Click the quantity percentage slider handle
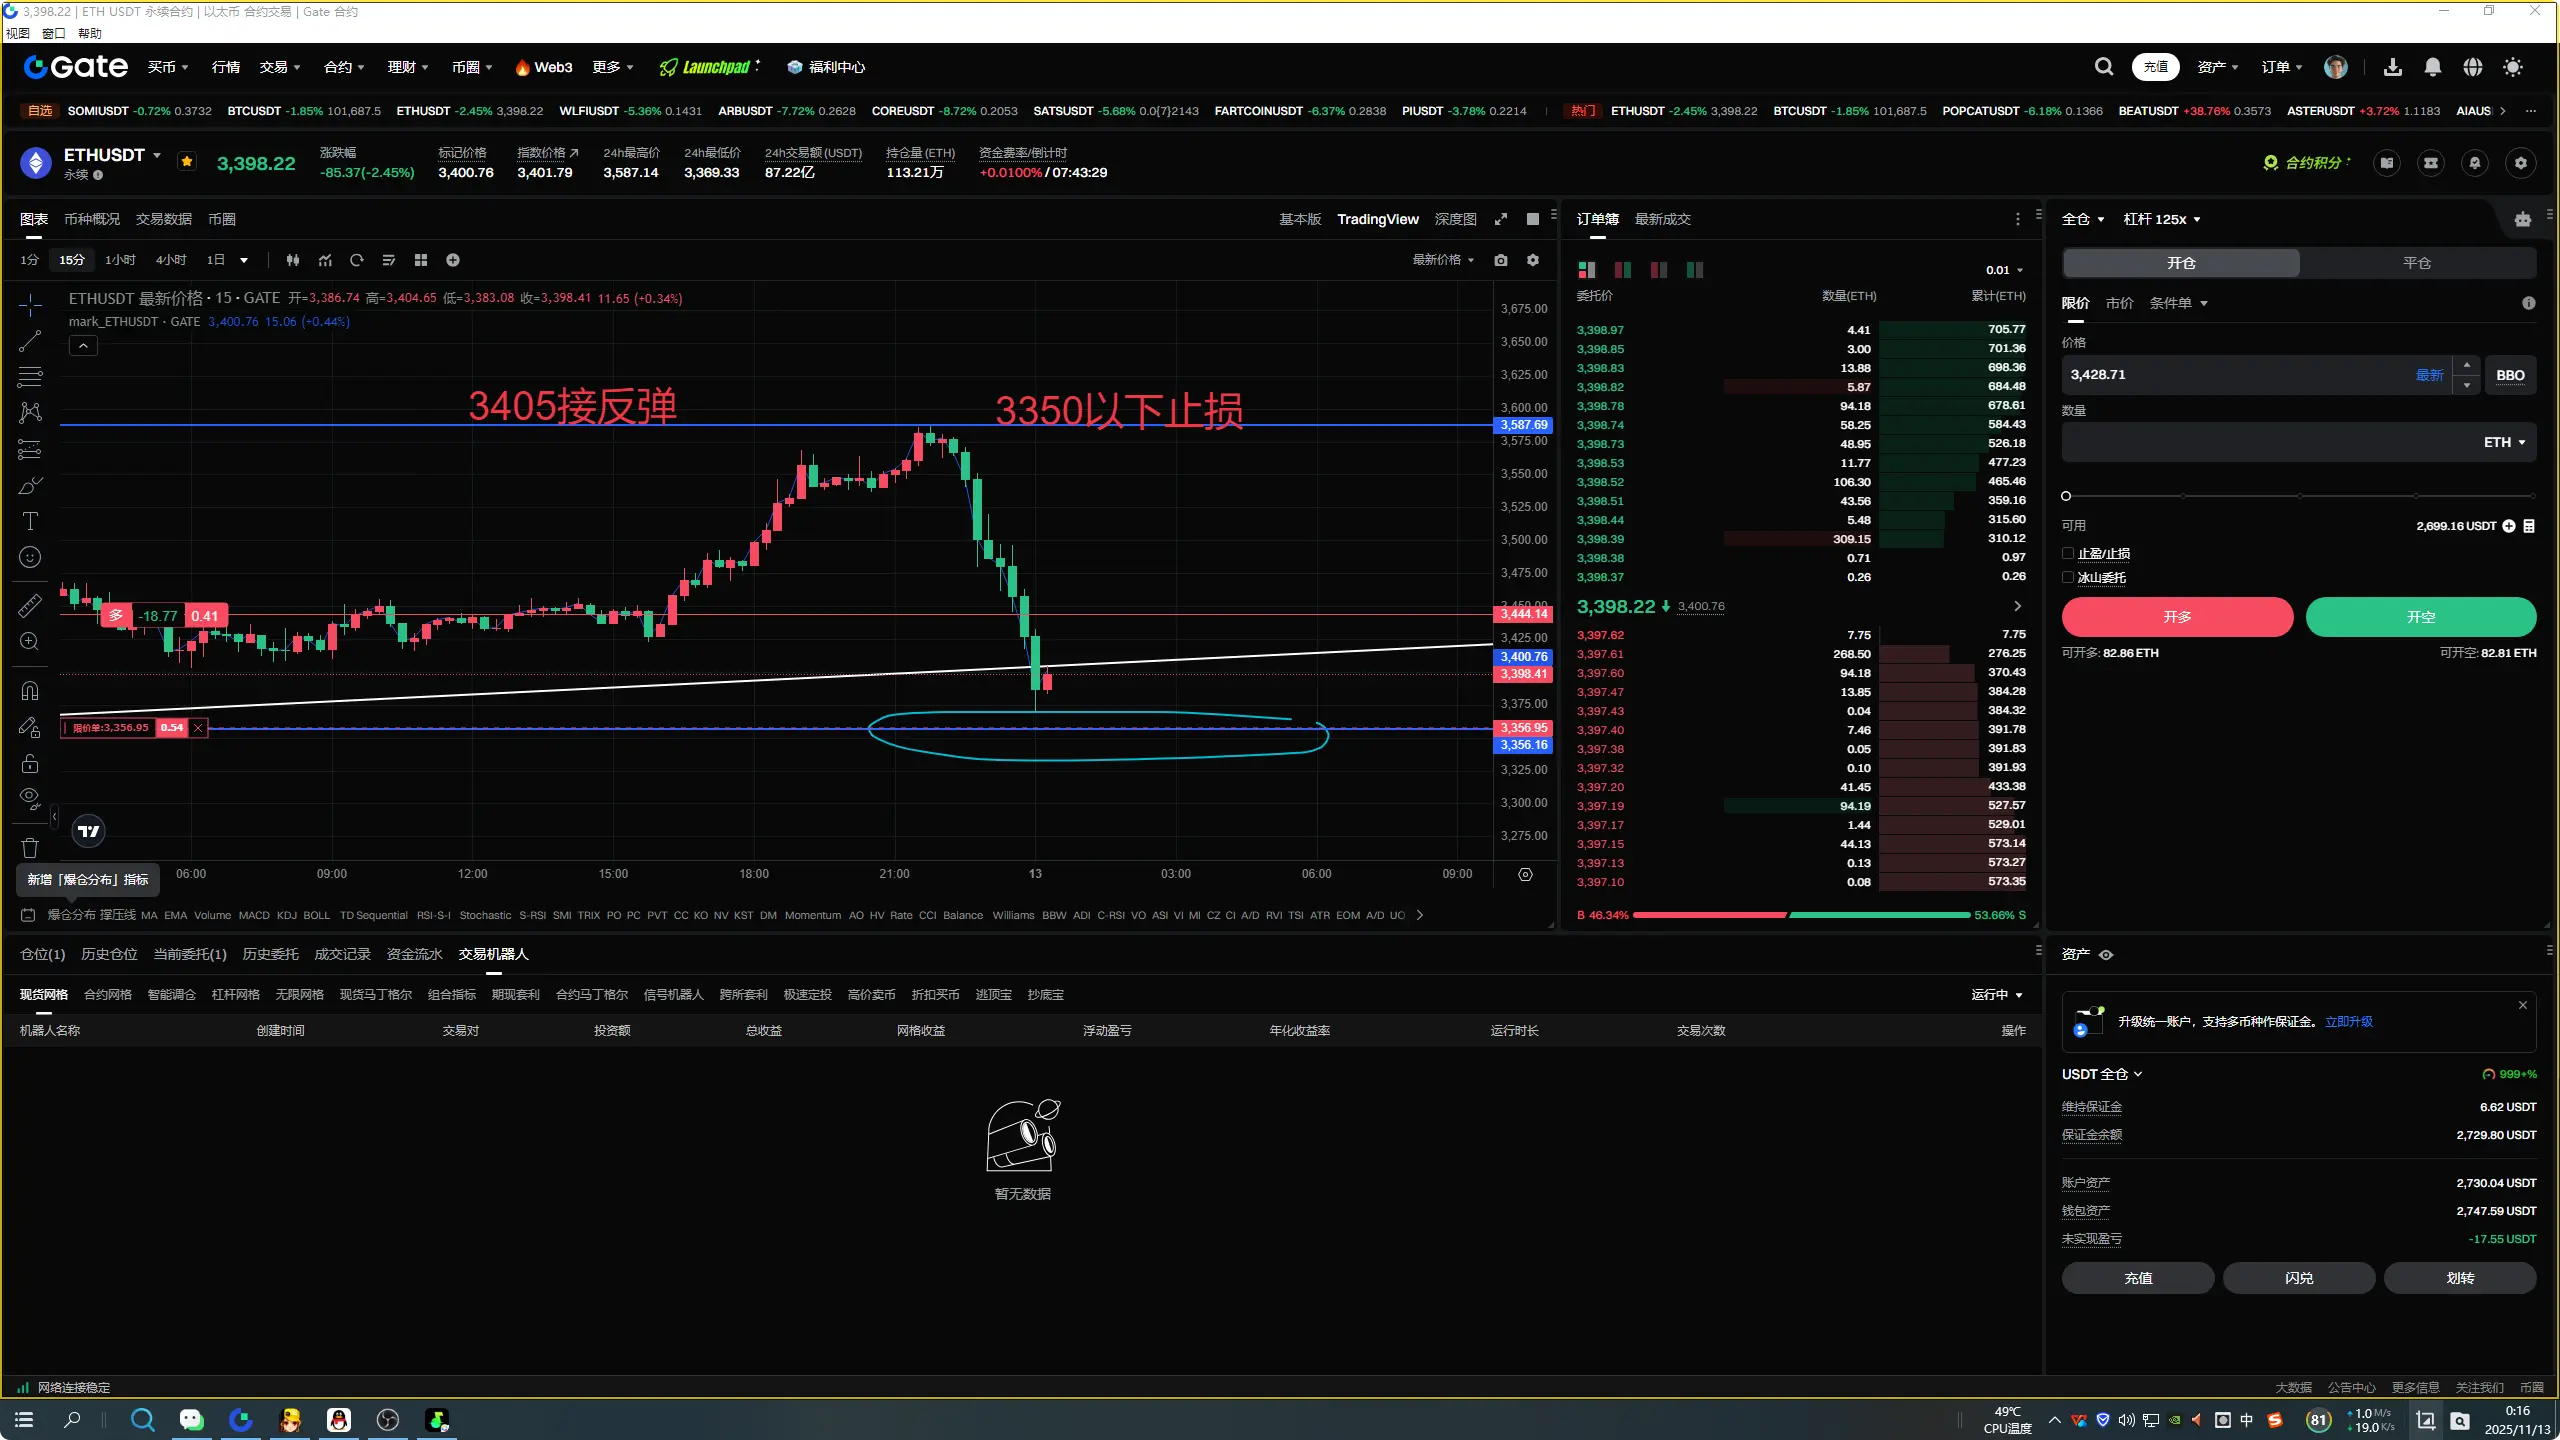Image resolution: width=2560 pixels, height=1440 pixels. coord(2066,496)
